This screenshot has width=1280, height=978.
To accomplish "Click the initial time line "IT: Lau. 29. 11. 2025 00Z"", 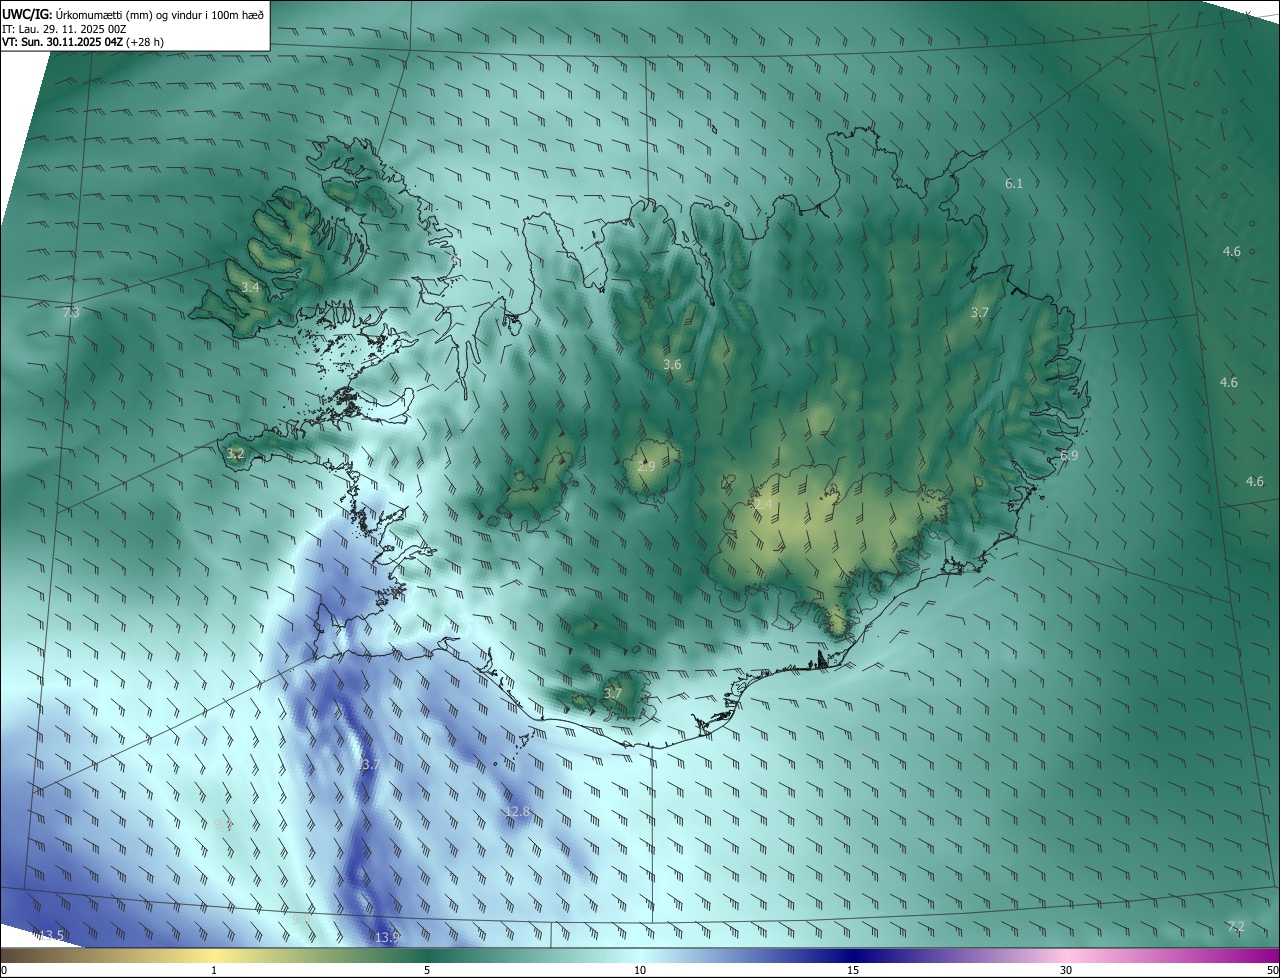I will point(64,28).
